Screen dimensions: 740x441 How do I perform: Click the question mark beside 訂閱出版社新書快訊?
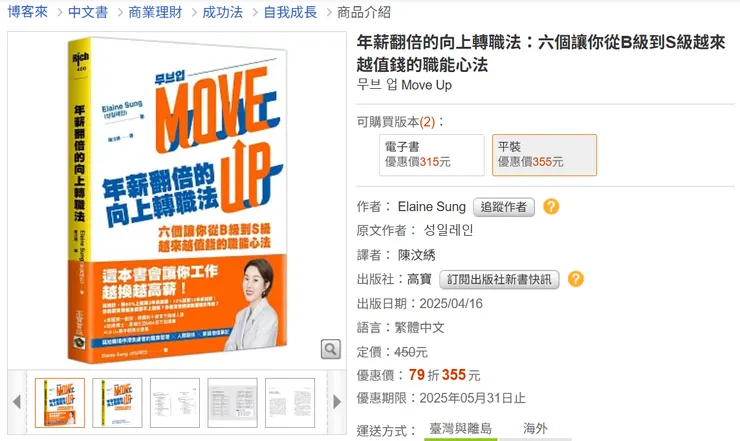pos(575,279)
